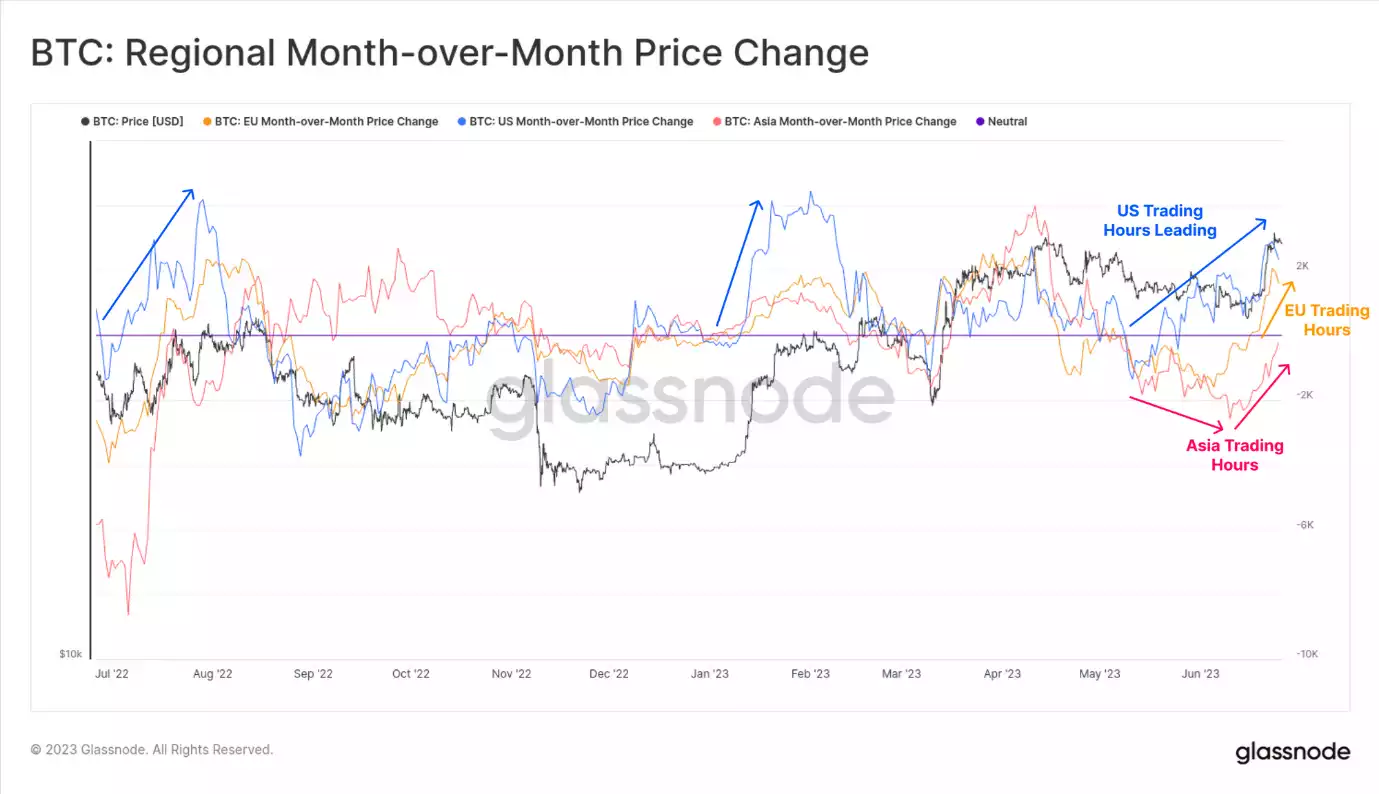Click the chart title BTC: Regional Month-over-Month Price Change
This screenshot has width=1379, height=794.
pyautogui.click(x=449, y=53)
